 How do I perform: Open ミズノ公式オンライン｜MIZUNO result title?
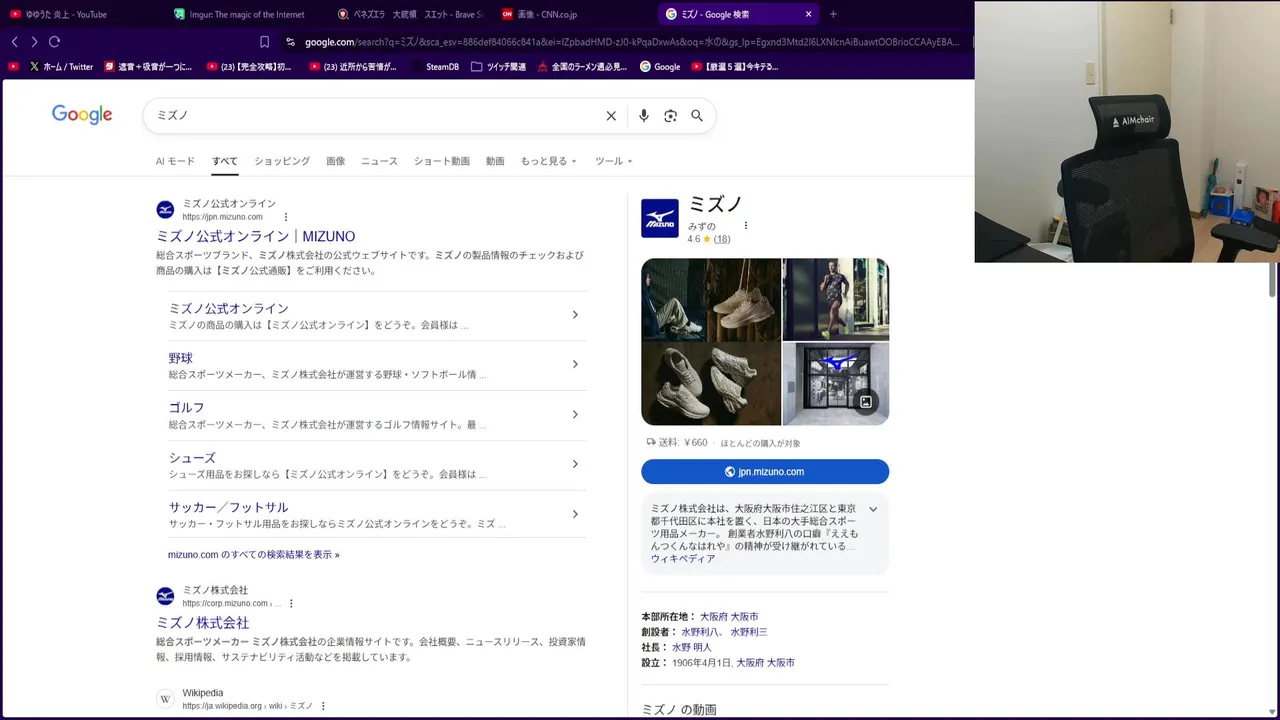255,237
